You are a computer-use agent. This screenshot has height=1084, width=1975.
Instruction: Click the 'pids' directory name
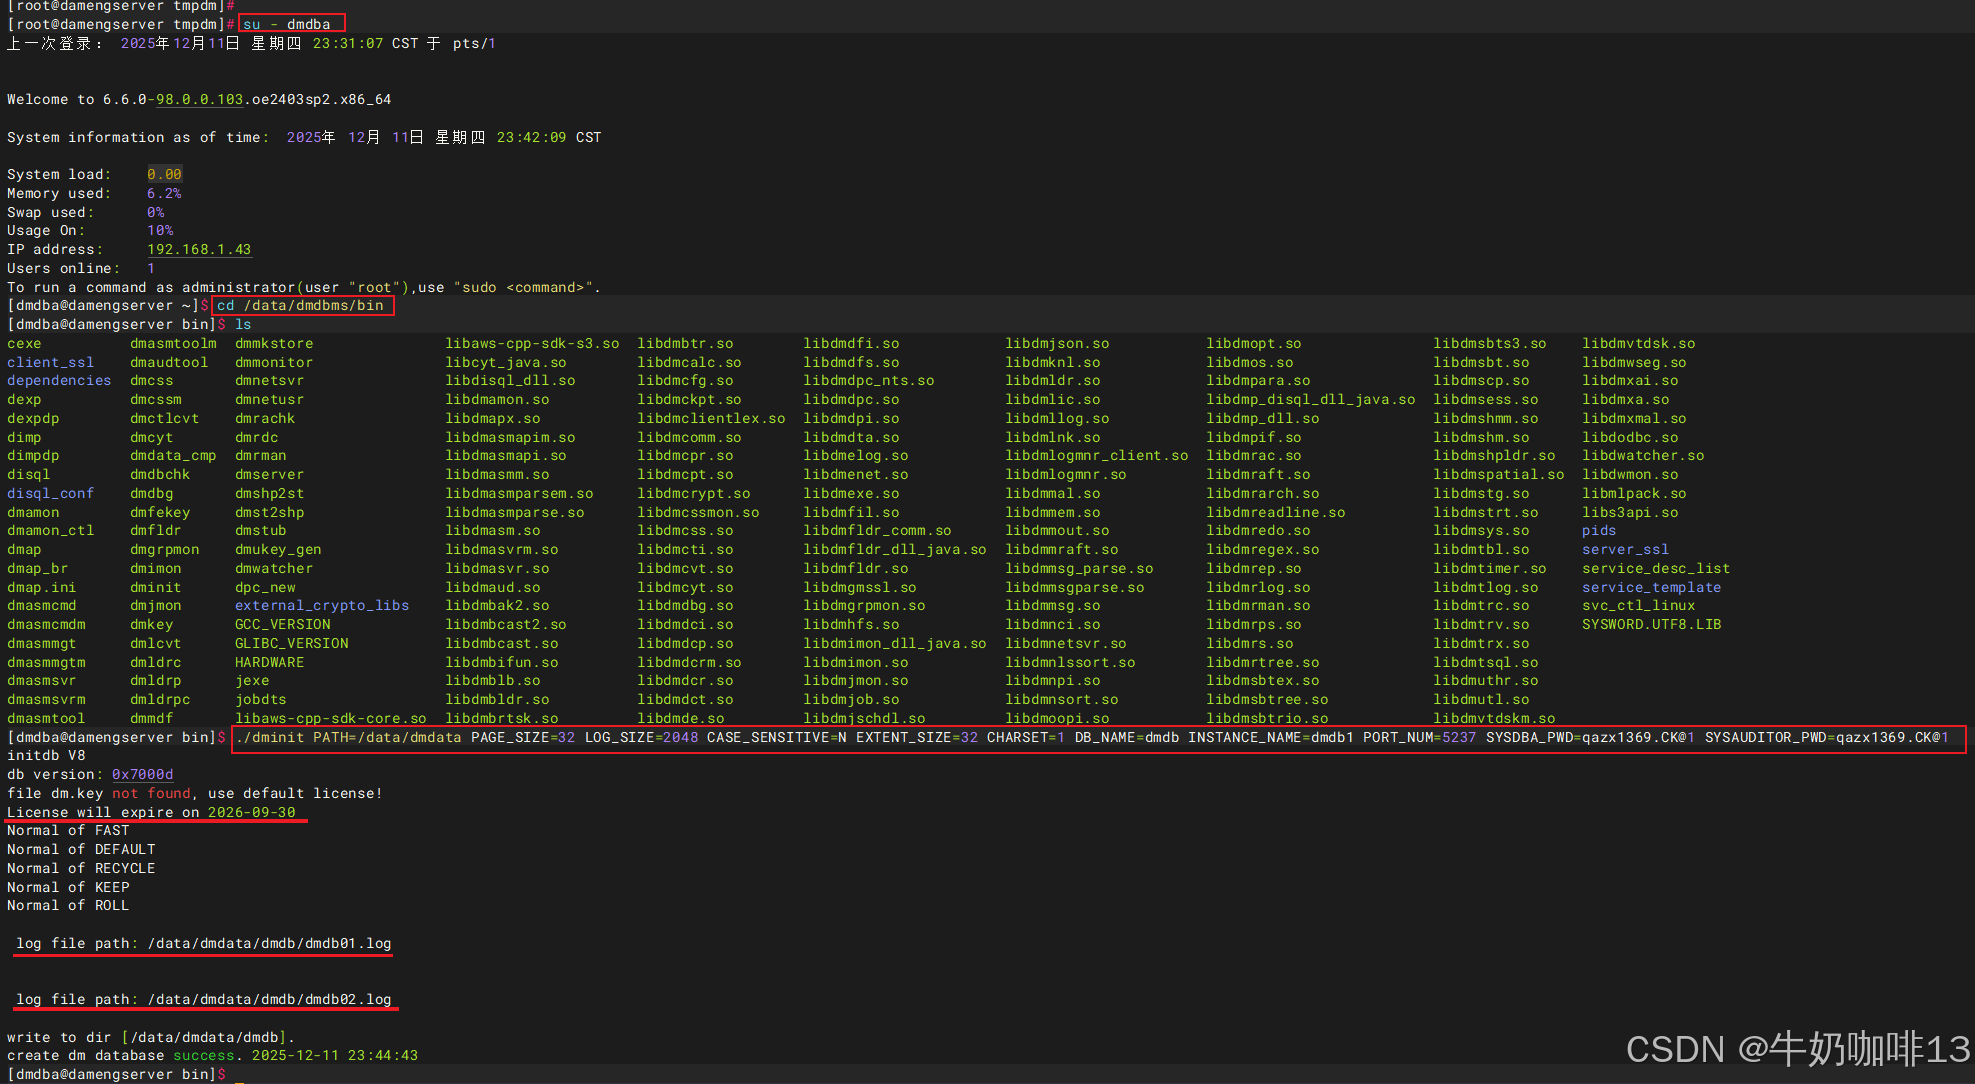[x=1598, y=531]
